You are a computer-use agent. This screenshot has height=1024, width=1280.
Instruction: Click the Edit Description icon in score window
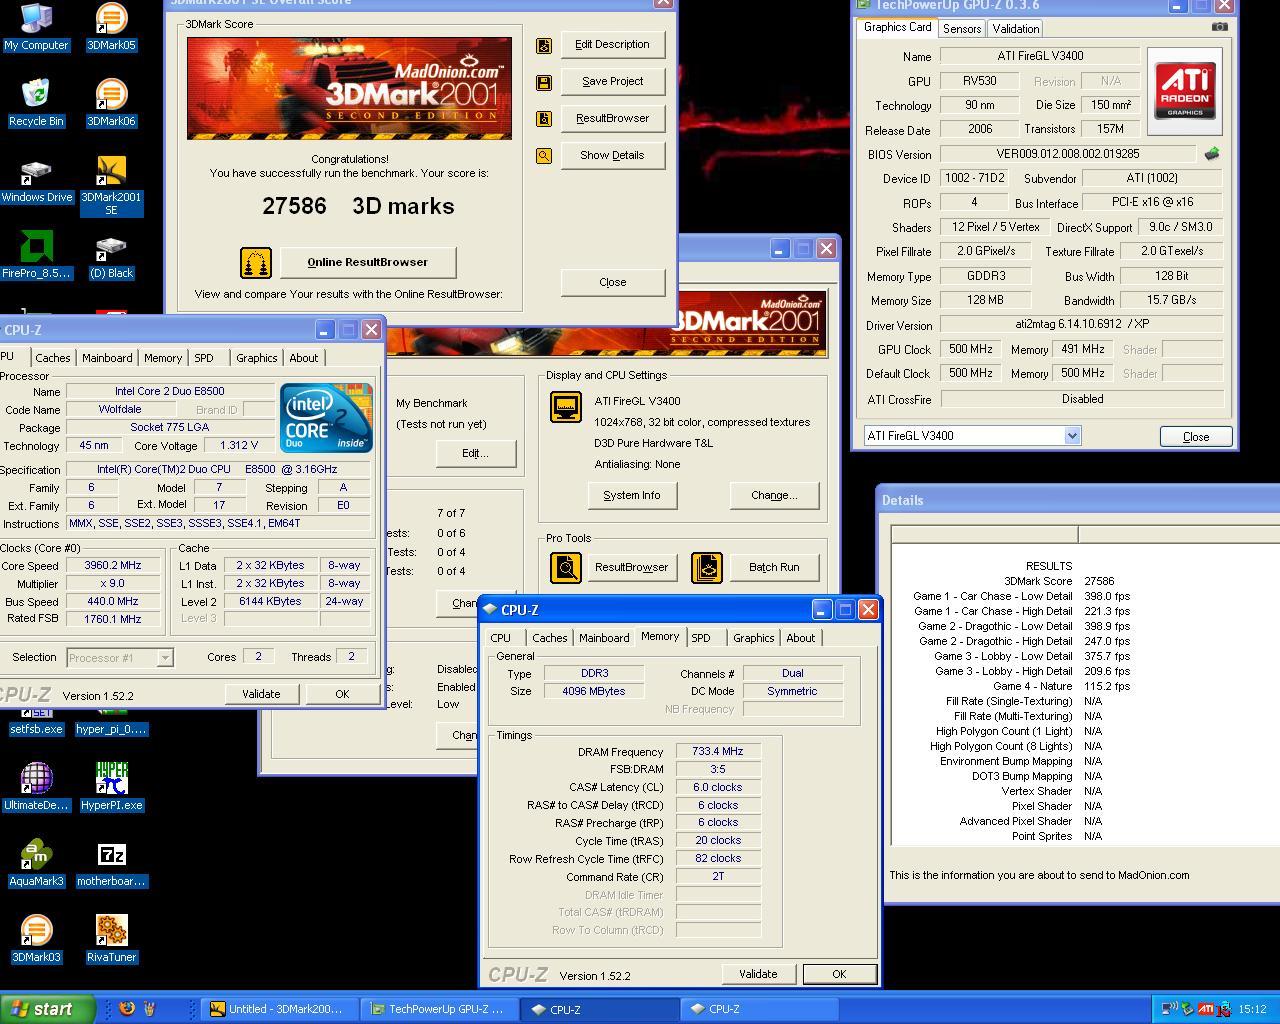544,45
